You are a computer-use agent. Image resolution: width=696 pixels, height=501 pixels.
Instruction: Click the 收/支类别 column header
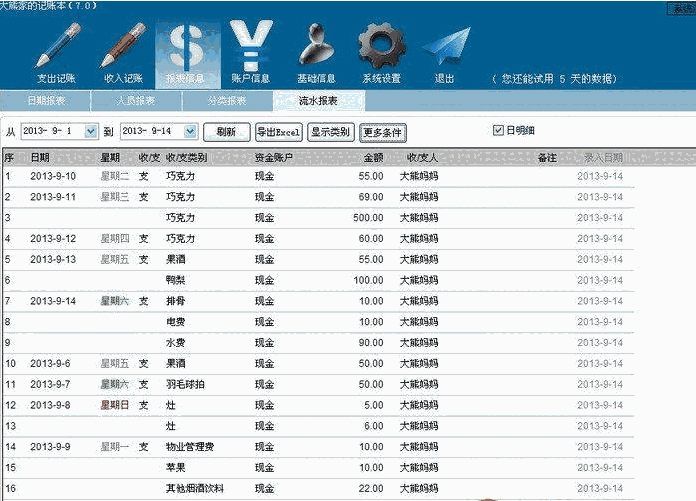pos(186,158)
